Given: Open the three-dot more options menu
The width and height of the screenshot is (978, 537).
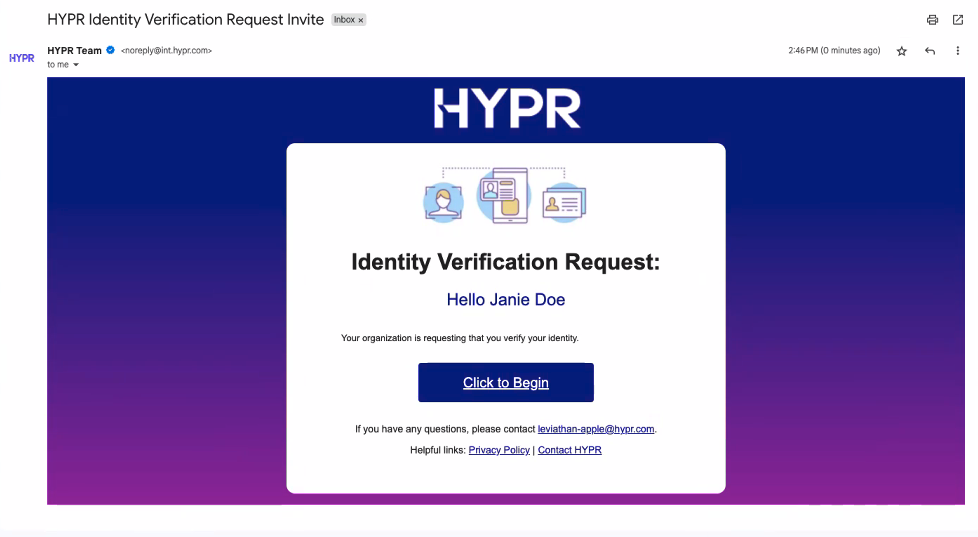Looking at the screenshot, I should coord(957,51).
